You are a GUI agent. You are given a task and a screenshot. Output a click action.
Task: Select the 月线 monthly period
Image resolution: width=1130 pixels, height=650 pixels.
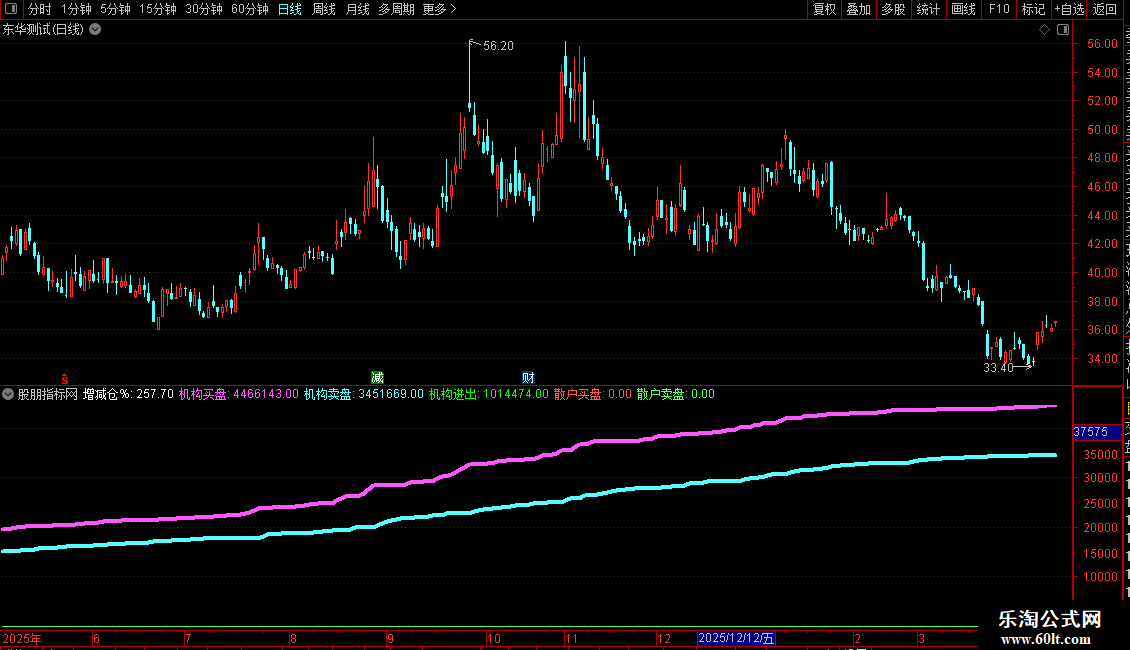coord(357,9)
